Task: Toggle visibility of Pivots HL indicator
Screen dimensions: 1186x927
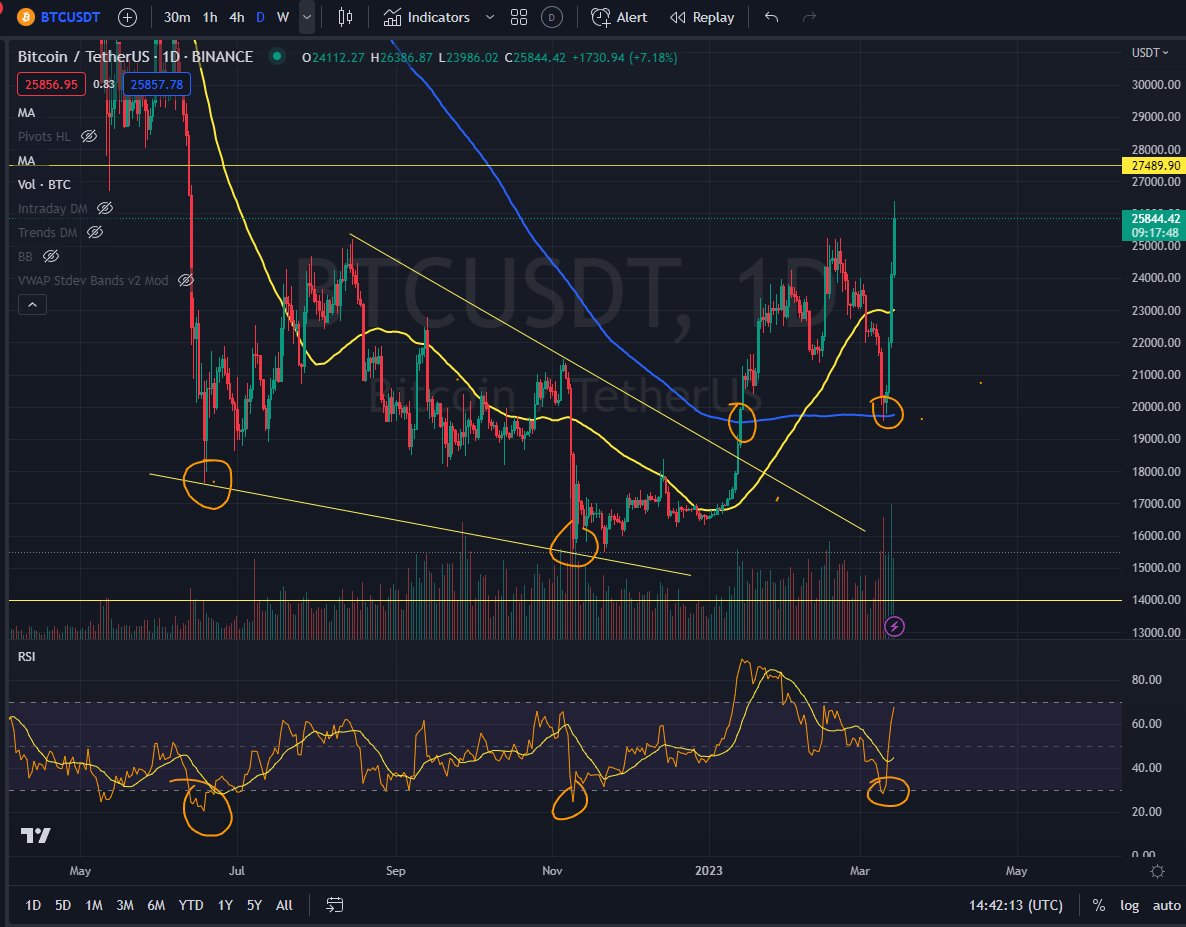Action: click(89, 136)
